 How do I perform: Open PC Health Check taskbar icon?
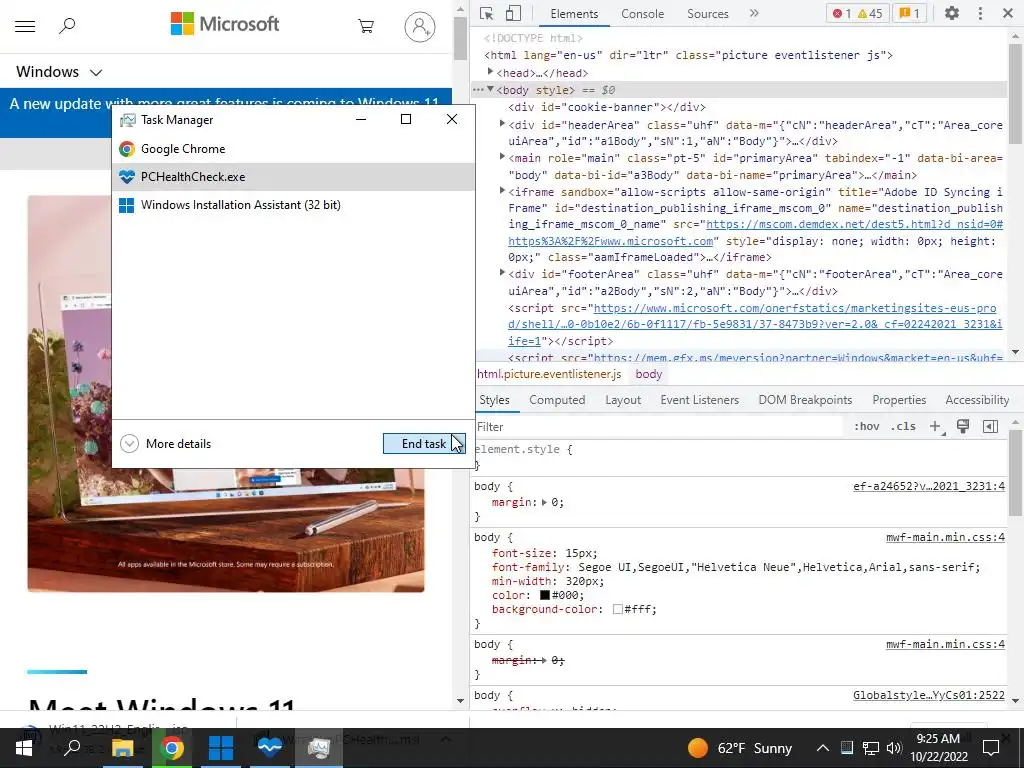270,748
